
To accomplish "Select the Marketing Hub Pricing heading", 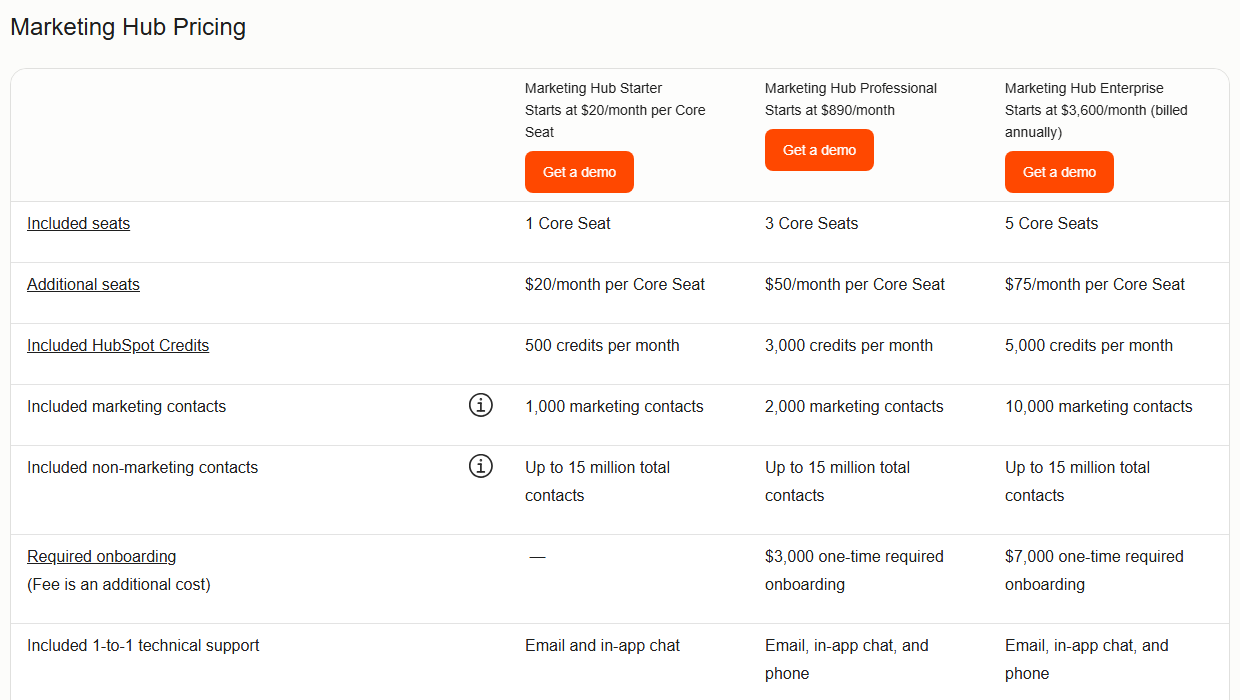I will coord(128,27).
